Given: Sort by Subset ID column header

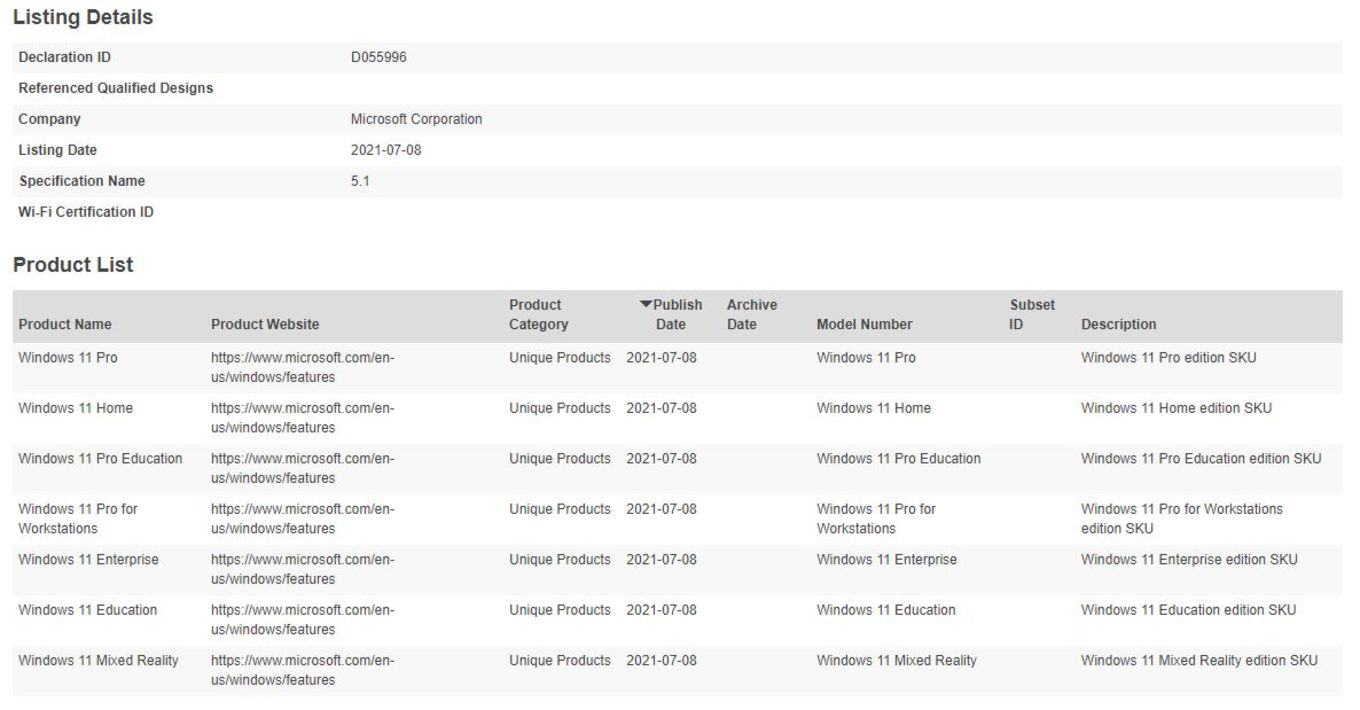Looking at the screenshot, I should click(x=1032, y=314).
